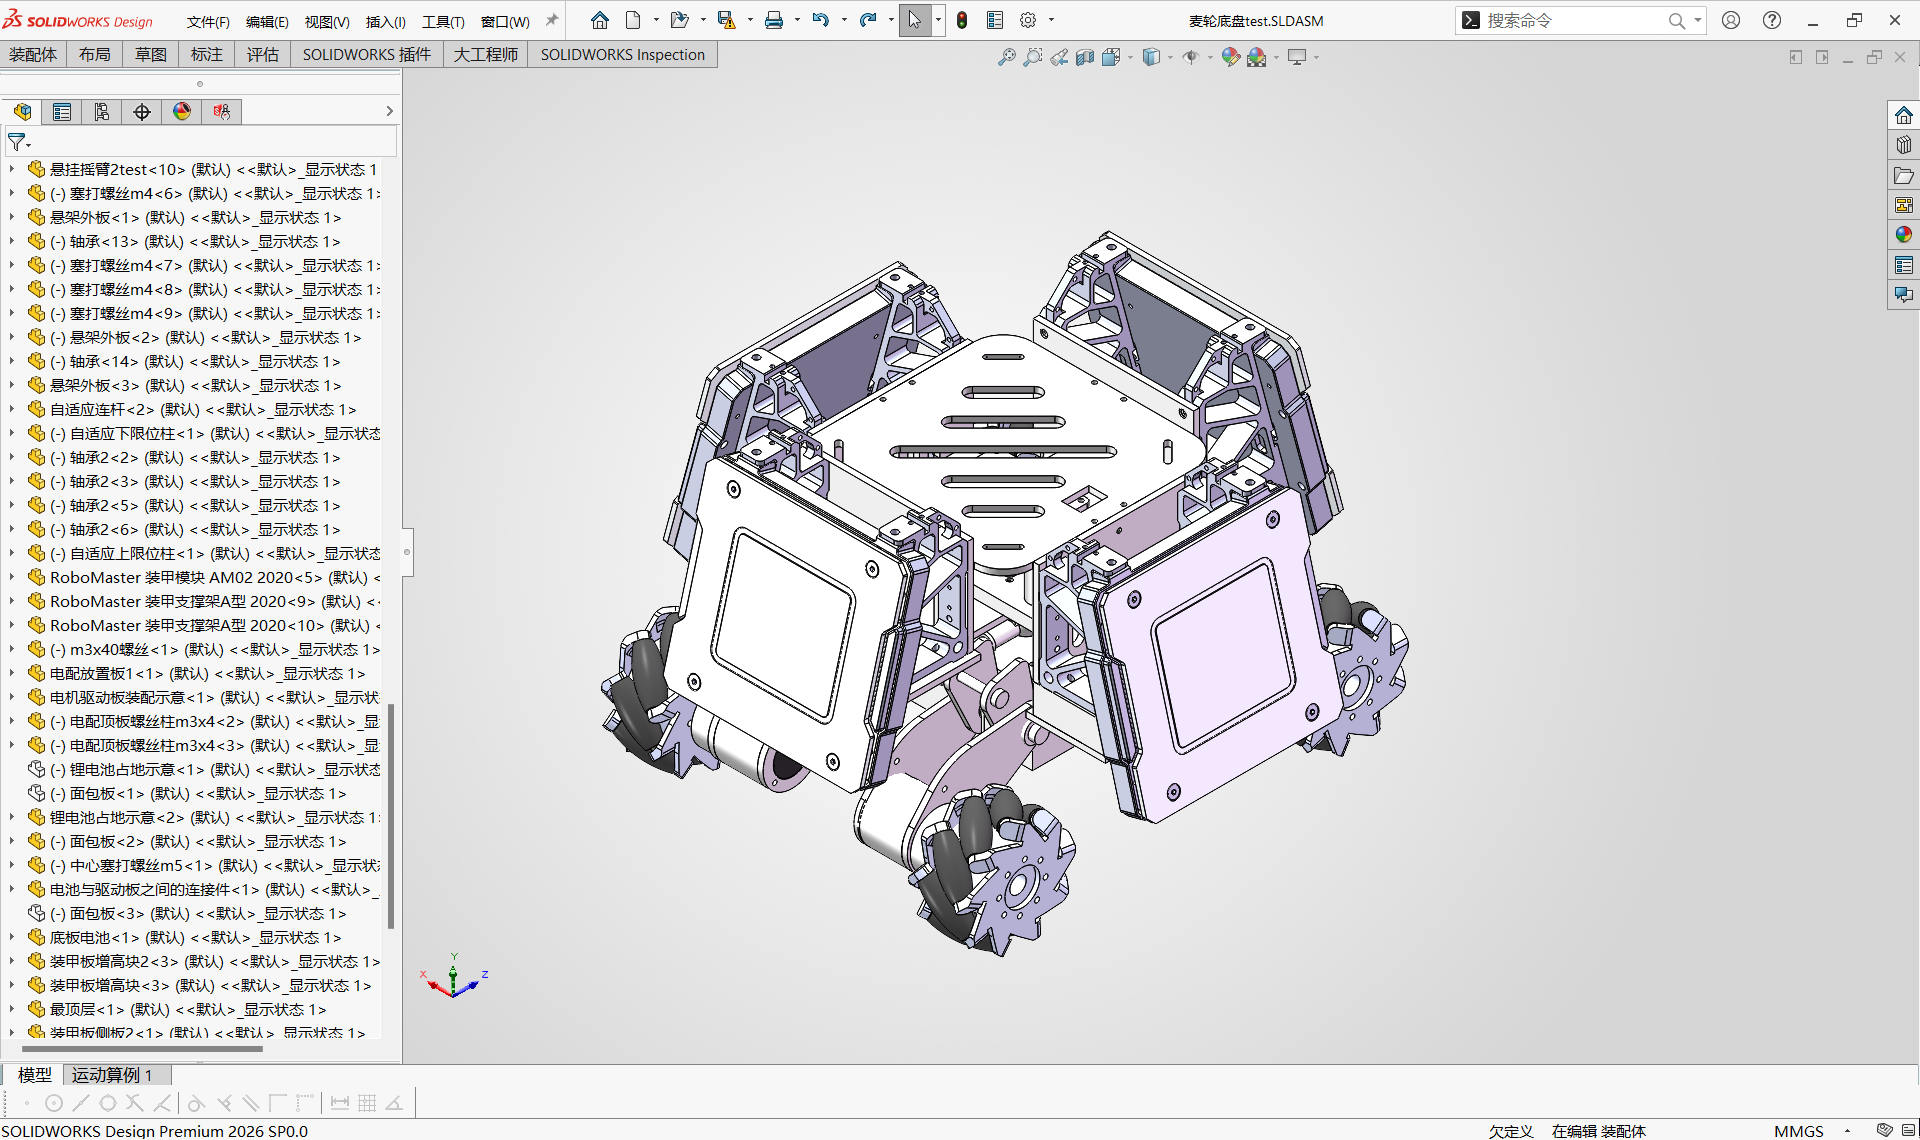Click Zoom to Fit in view toolbar
Viewport: 1920px width, 1140px height.
pos(1007,57)
